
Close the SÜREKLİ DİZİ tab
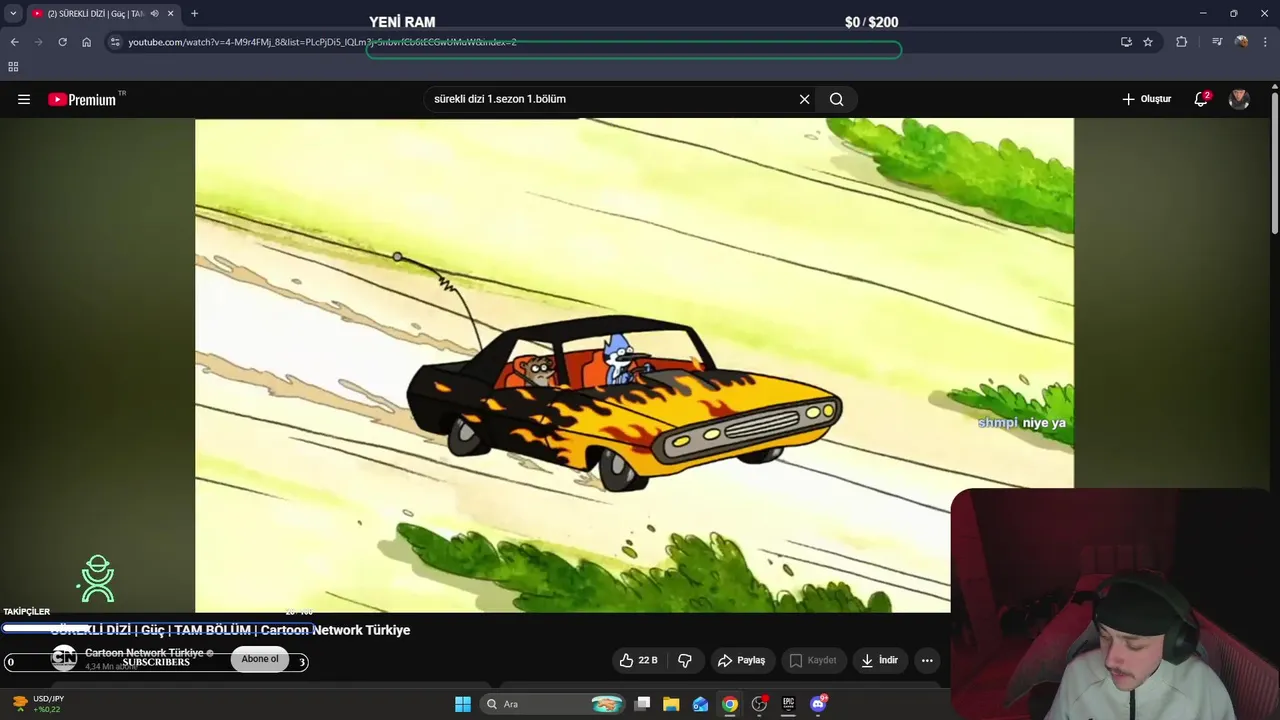[x=170, y=14]
